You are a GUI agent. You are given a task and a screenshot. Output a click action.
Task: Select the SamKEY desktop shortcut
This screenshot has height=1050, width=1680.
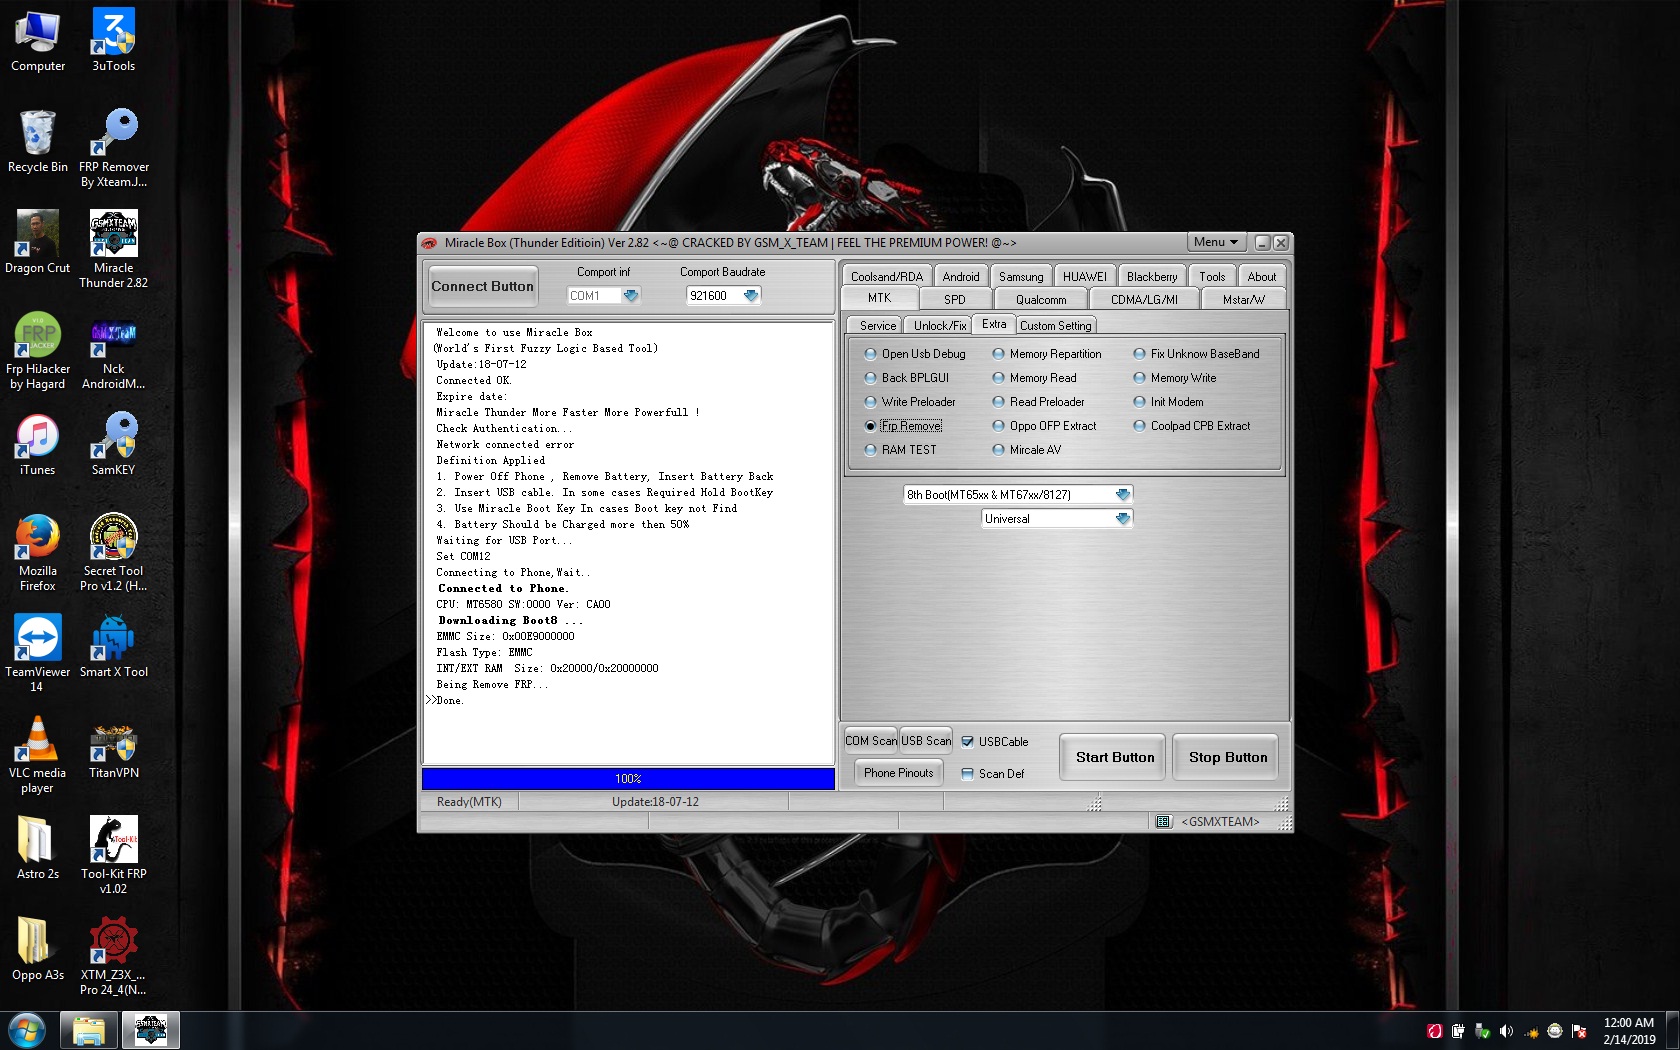point(113,445)
